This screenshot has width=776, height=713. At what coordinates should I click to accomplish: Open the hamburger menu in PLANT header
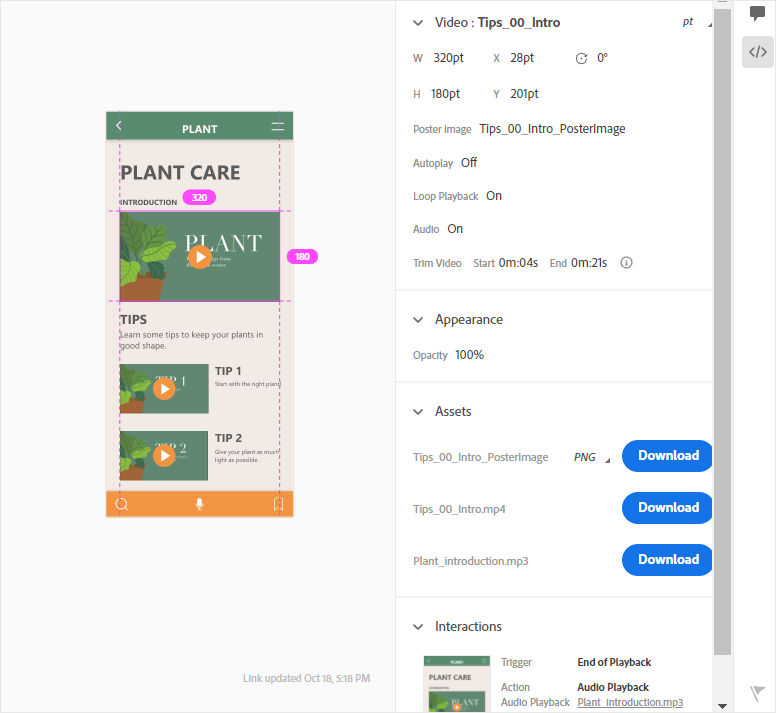(x=278, y=127)
